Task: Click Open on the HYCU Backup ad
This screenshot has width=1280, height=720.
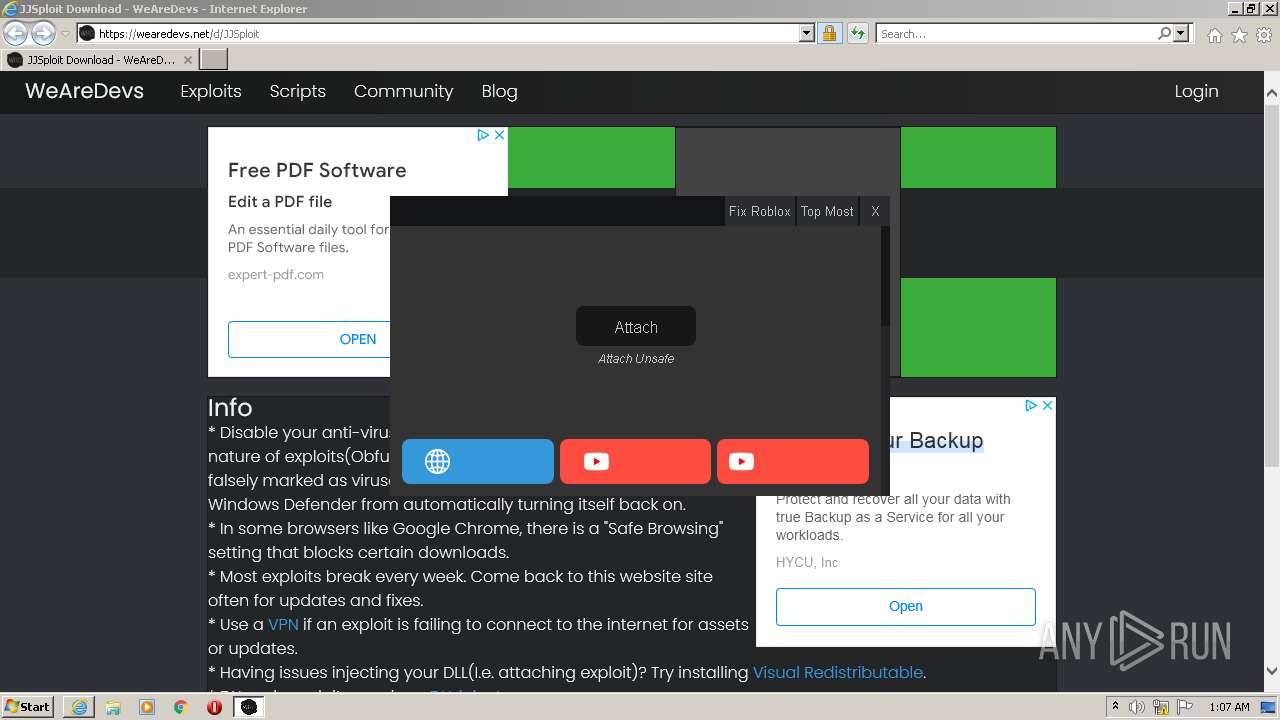Action: [906, 606]
